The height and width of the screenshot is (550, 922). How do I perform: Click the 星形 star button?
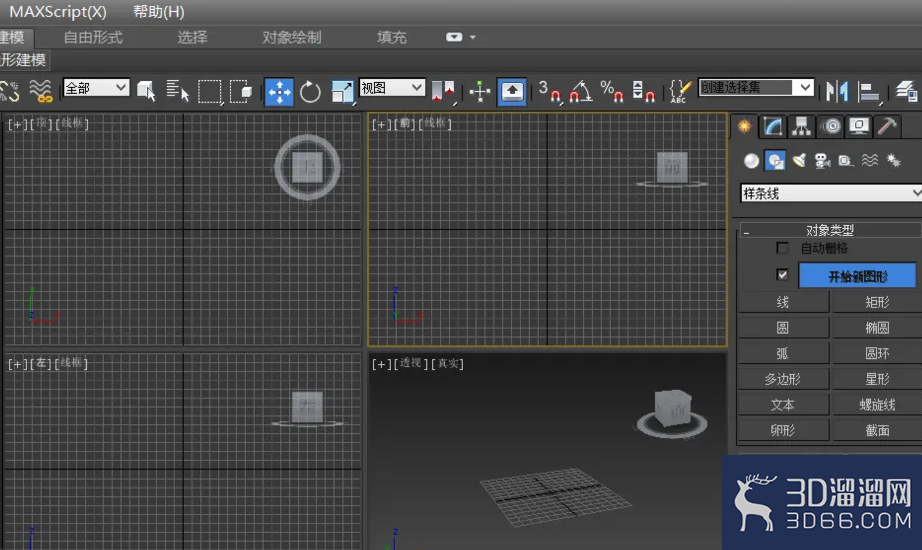click(x=877, y=379)
